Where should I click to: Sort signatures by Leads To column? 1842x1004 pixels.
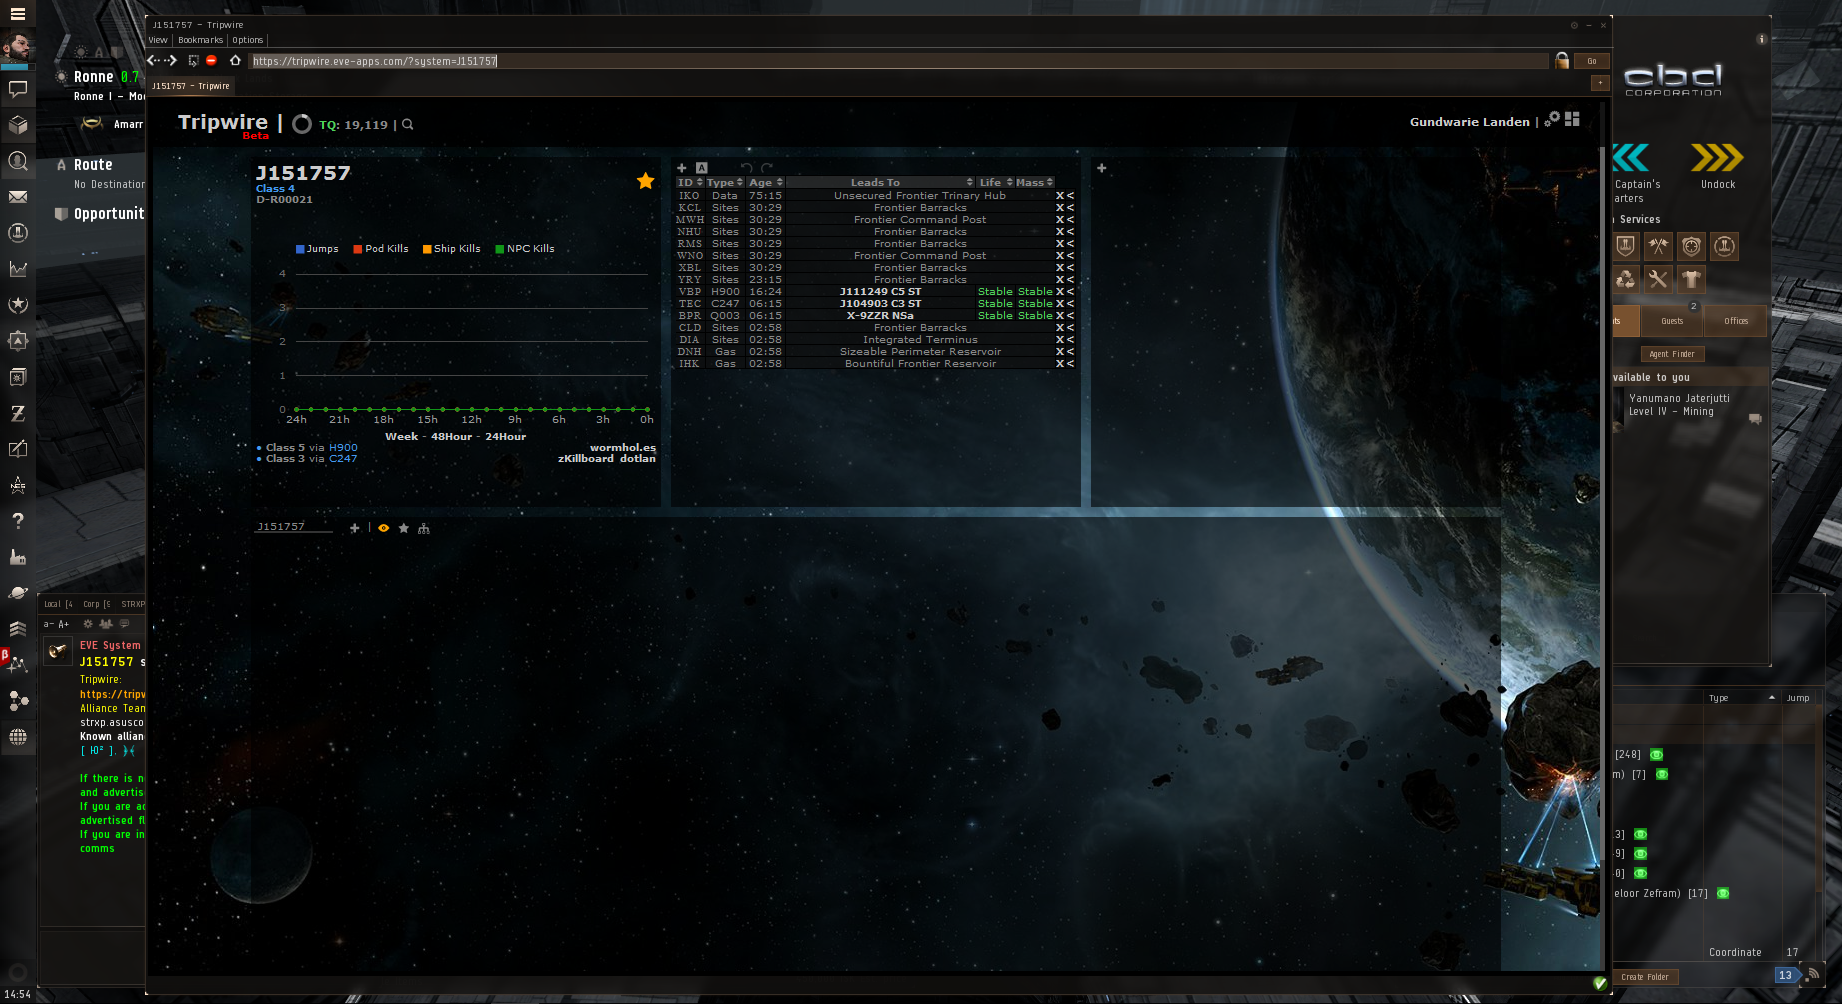(x=881, y=183)
